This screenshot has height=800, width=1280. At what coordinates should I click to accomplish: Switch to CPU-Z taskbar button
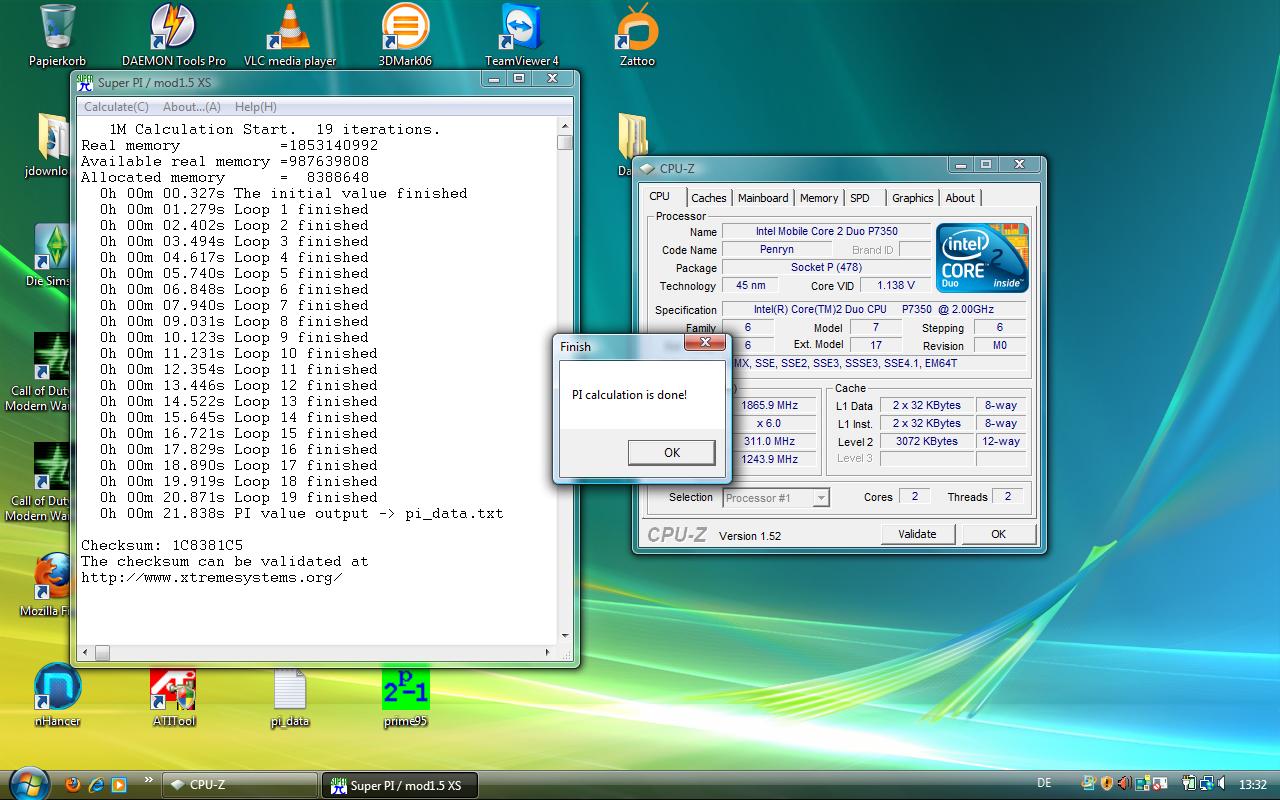(239, 785)
